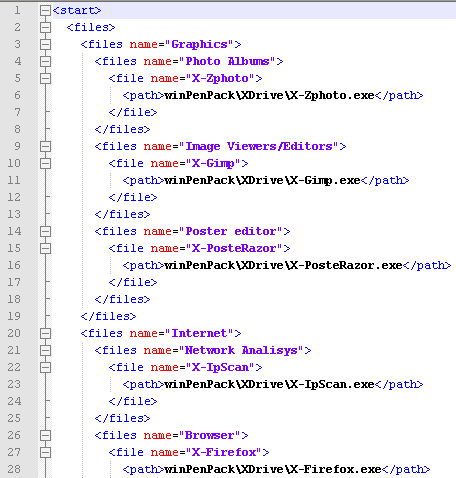Collapse the Network Analisys node
This screenshot has height=478, width=456.
pos(45,350)
